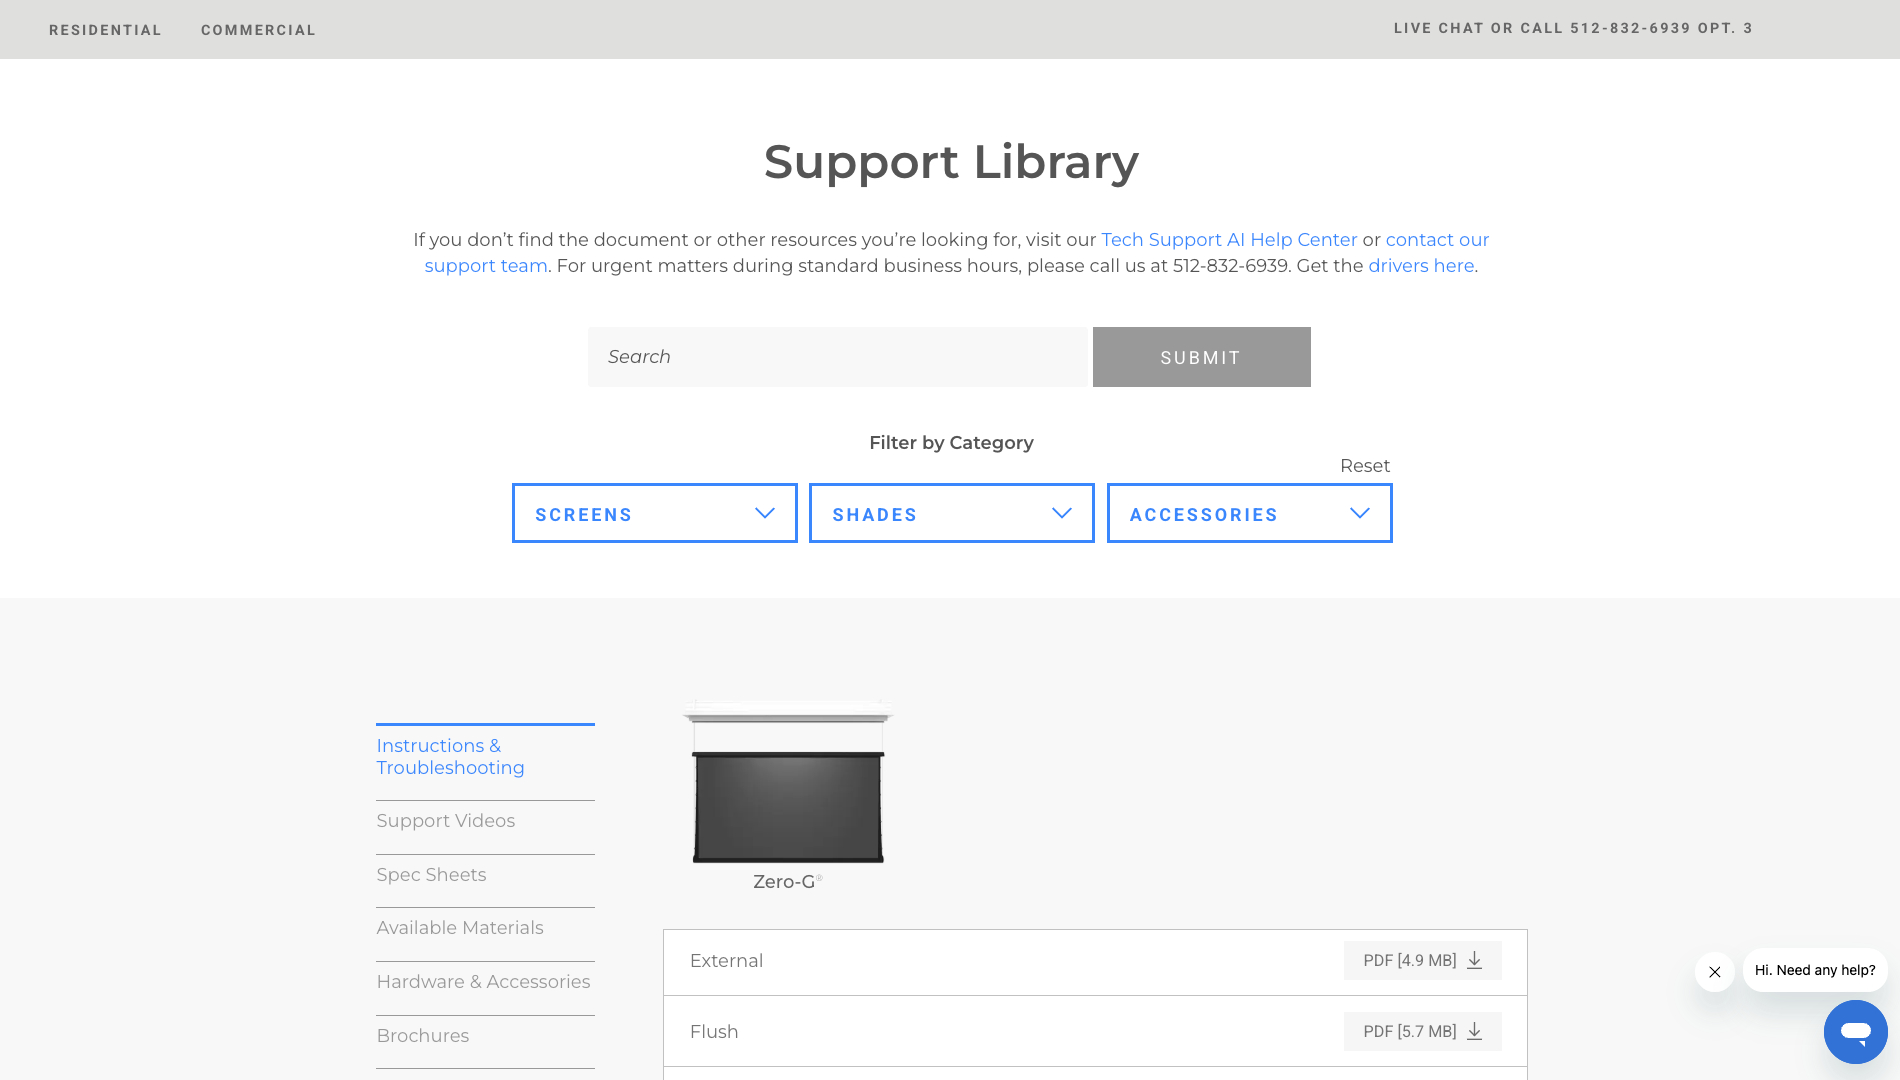Download the External PDF file
Screen dimensions: 1900x1080
[x=1422, y=960]
